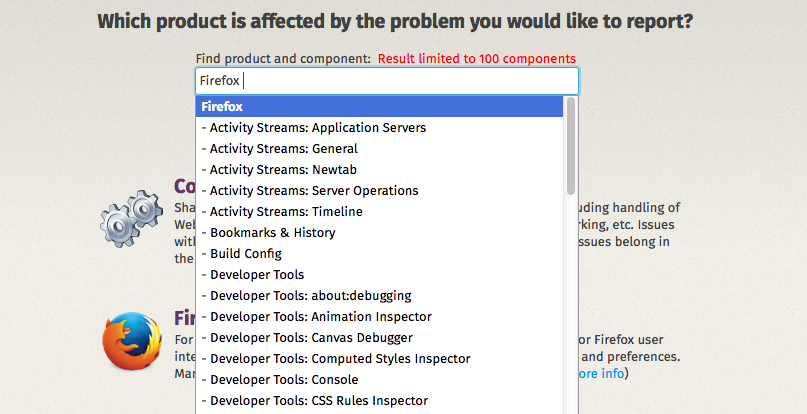Select the Build Config option
Image resolution: width=807 pixels, height=414 pixels.
click(379, 254)
